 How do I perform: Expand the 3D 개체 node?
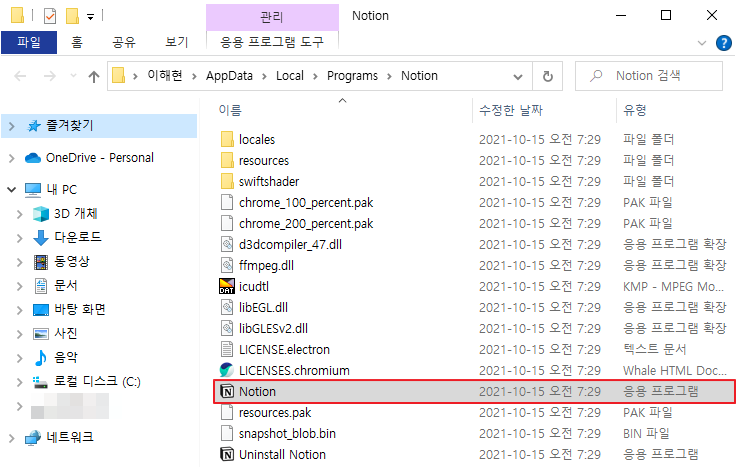[x=20, y=214]
